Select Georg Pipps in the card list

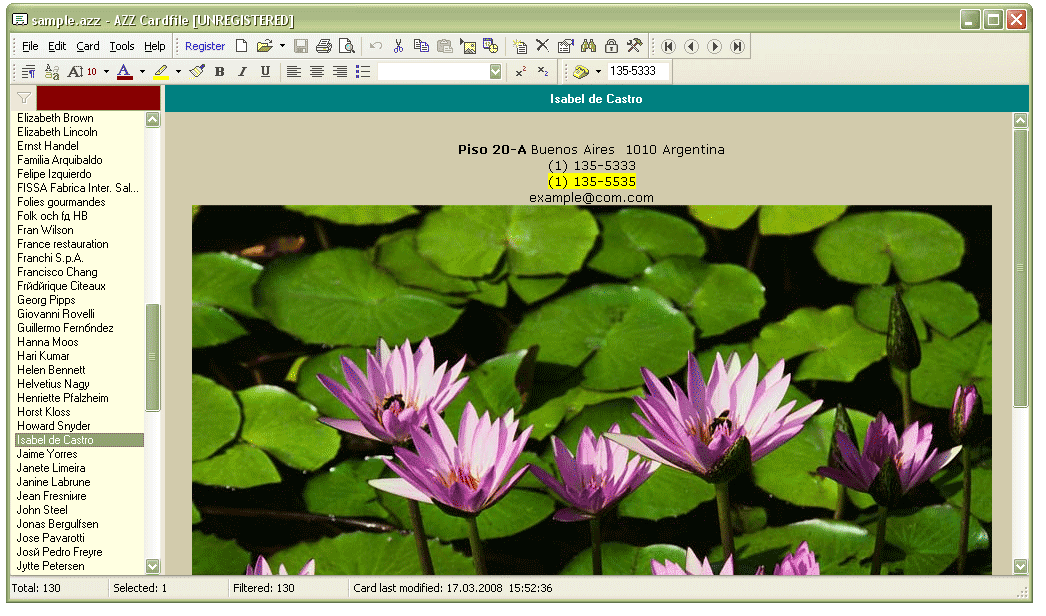point(79,300)
